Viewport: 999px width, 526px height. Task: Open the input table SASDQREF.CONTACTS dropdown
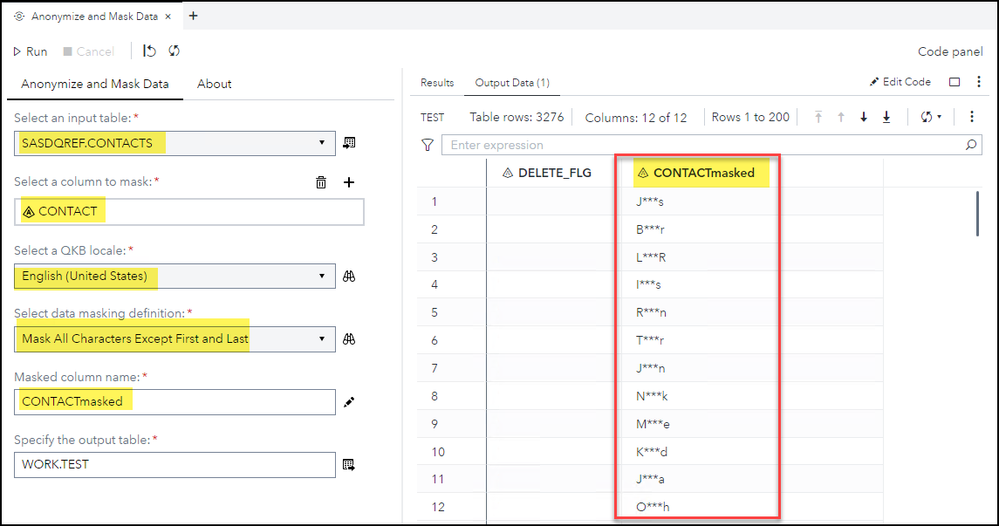(x=322, y=143)
